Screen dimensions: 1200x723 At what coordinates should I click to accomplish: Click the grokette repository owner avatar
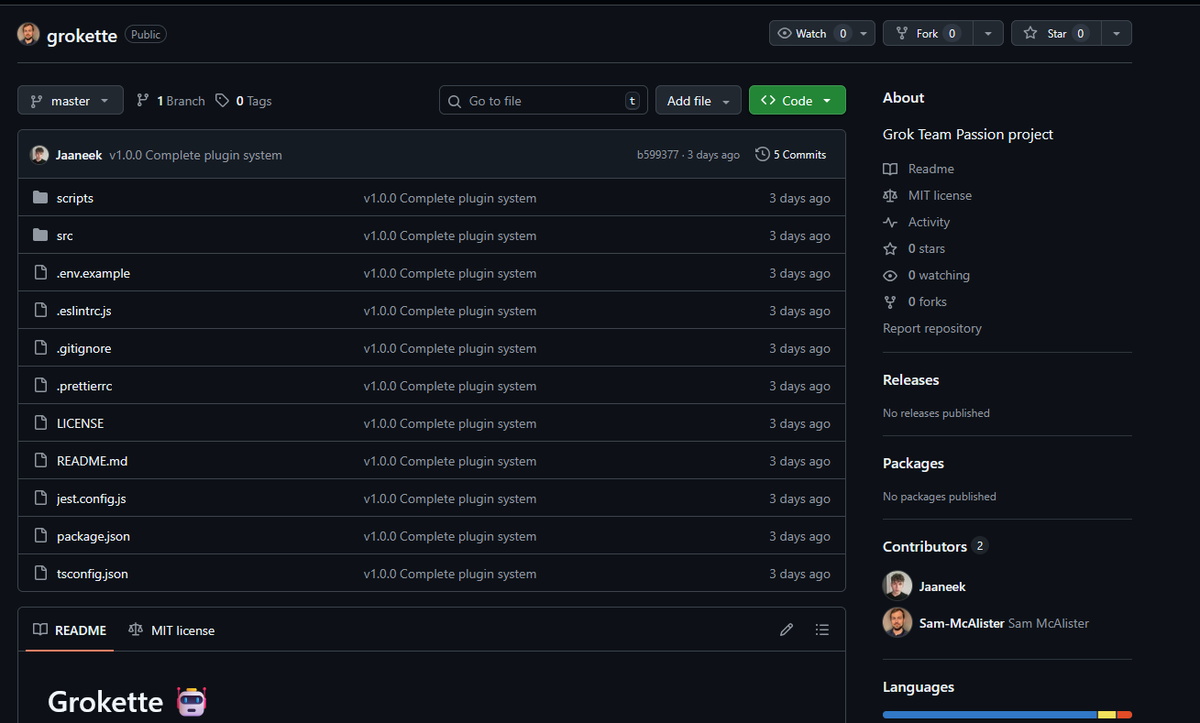coord(29,34)
